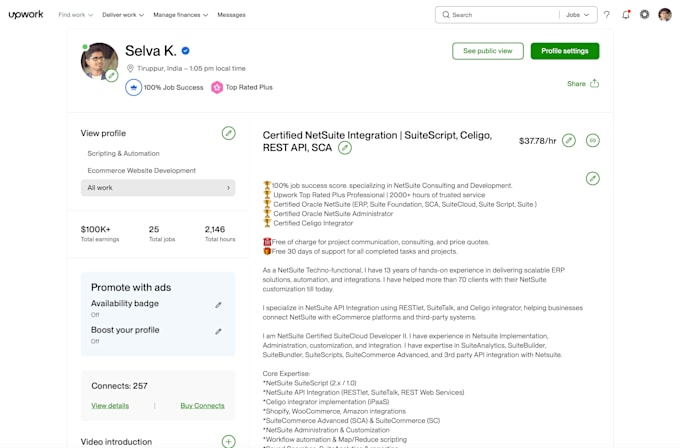Edit the Availability badge setting

[219, 305]
